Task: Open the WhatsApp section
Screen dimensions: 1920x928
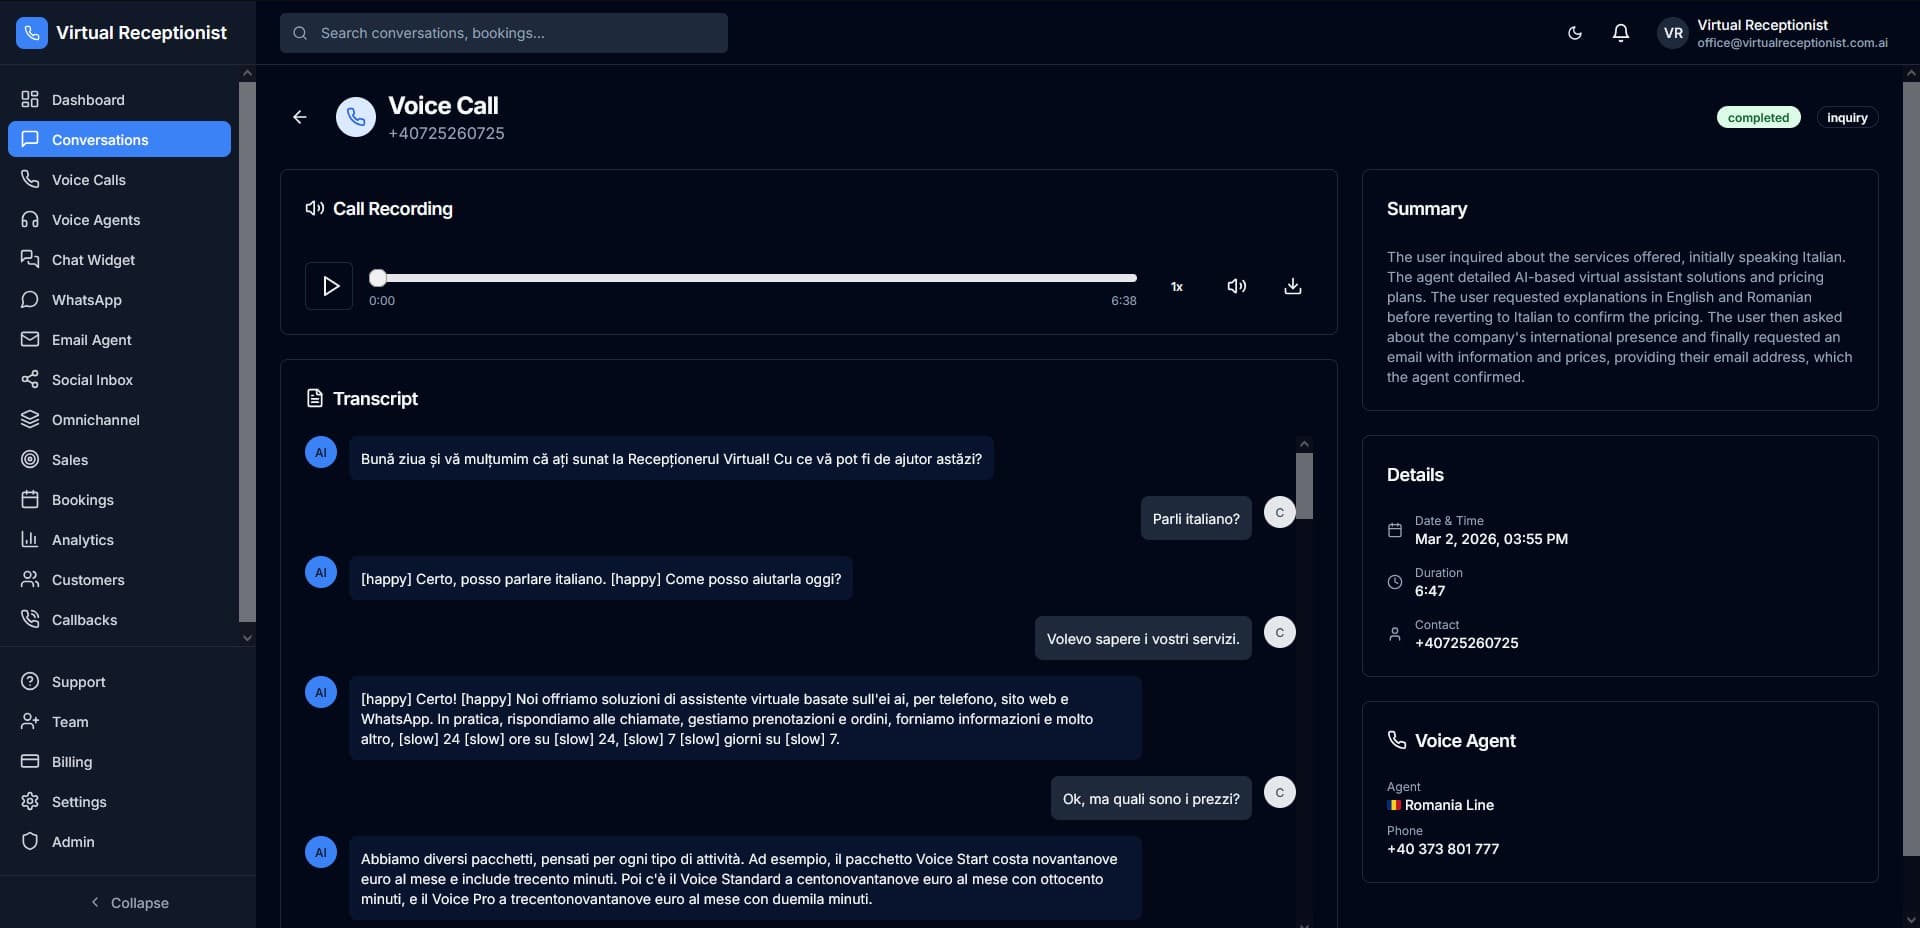Action: tap(87, 300)
